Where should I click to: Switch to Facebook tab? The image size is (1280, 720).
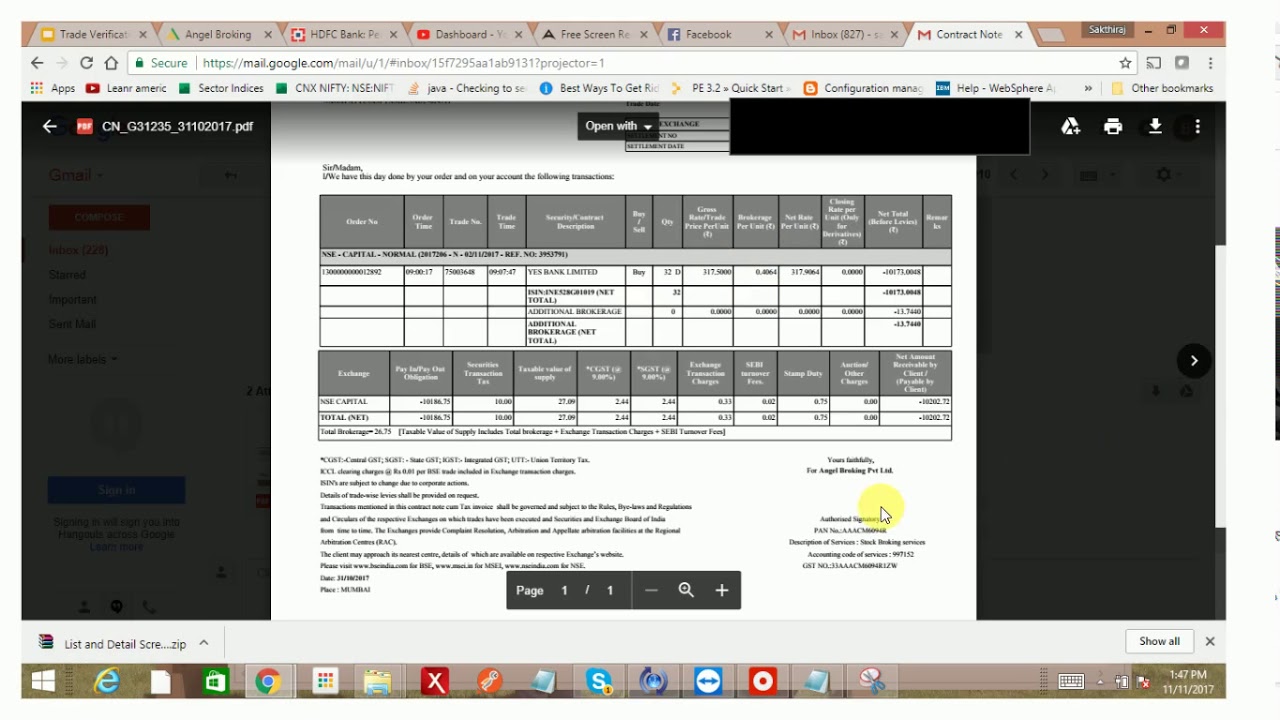(719, 34)
